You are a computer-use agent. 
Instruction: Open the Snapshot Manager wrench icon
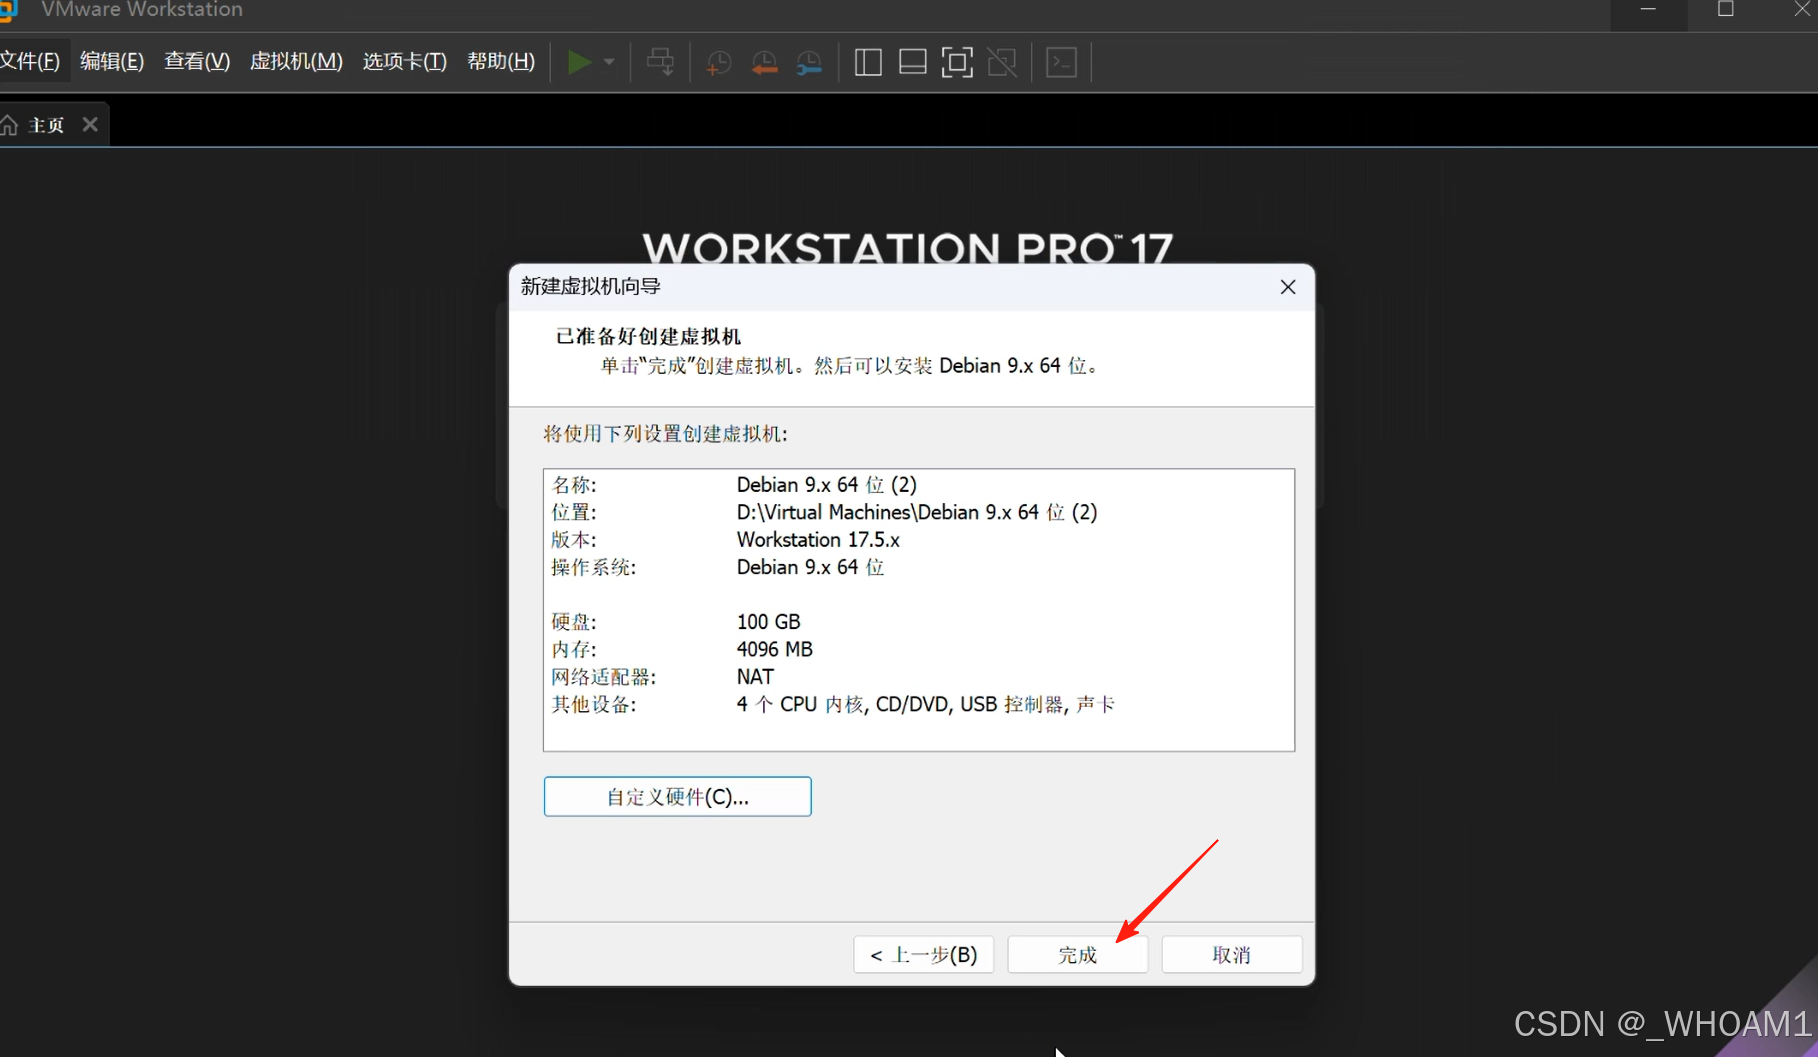pyautogui.click(x=809, y=63)
